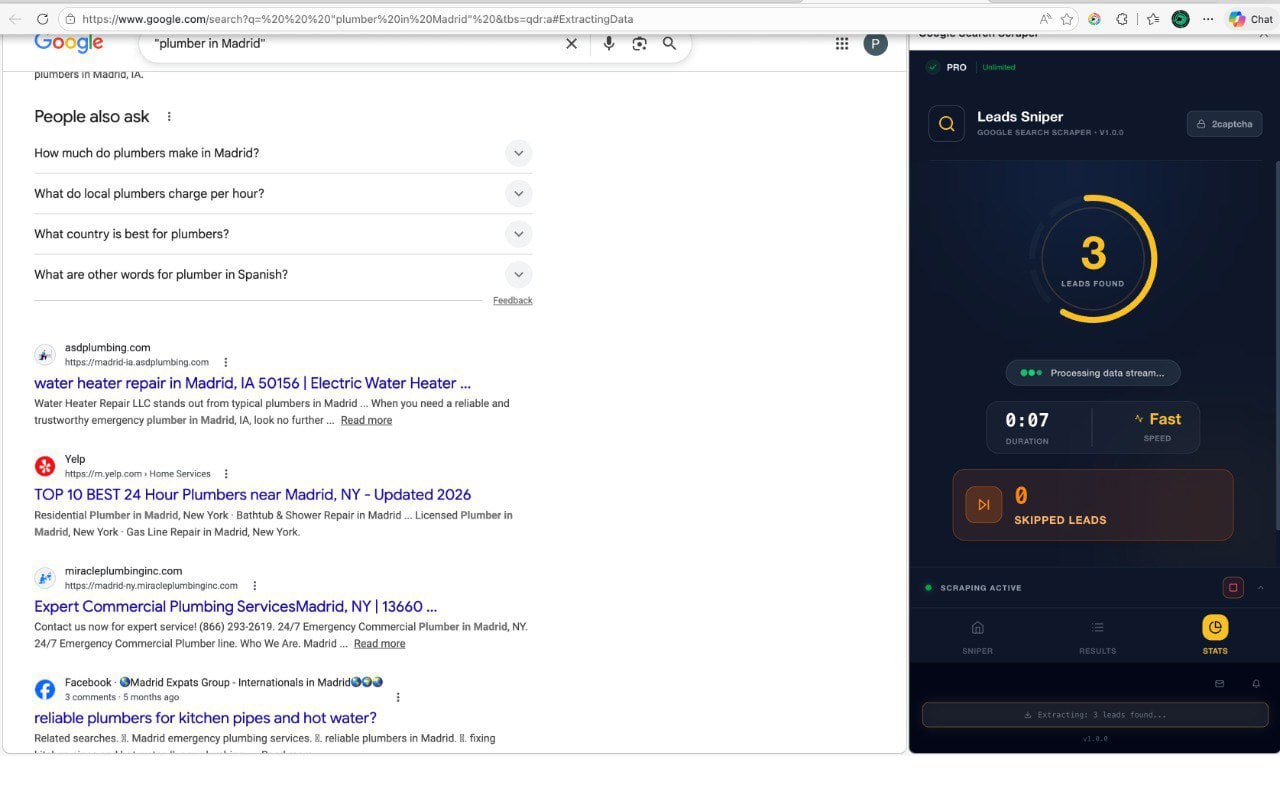Screen dimensions: 1280x800
Task: Open Read Aloud in the address bar
Action: [x=1045, y=19]
